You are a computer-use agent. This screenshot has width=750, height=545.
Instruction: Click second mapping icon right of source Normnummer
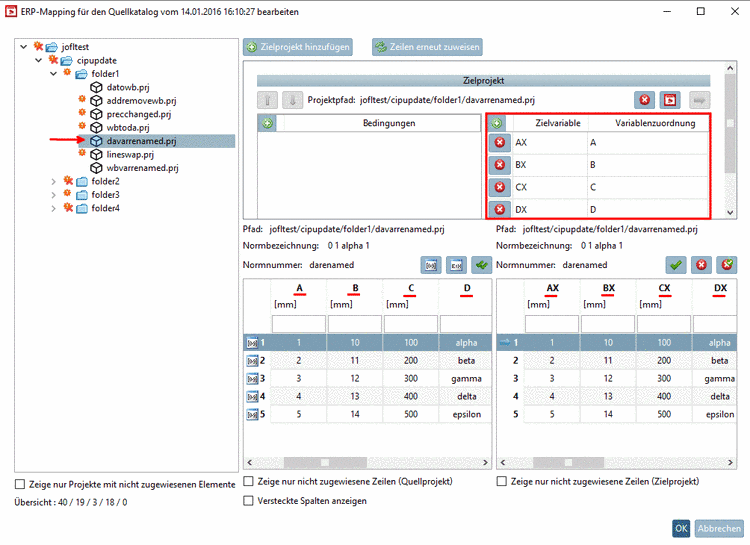point(456,265)
